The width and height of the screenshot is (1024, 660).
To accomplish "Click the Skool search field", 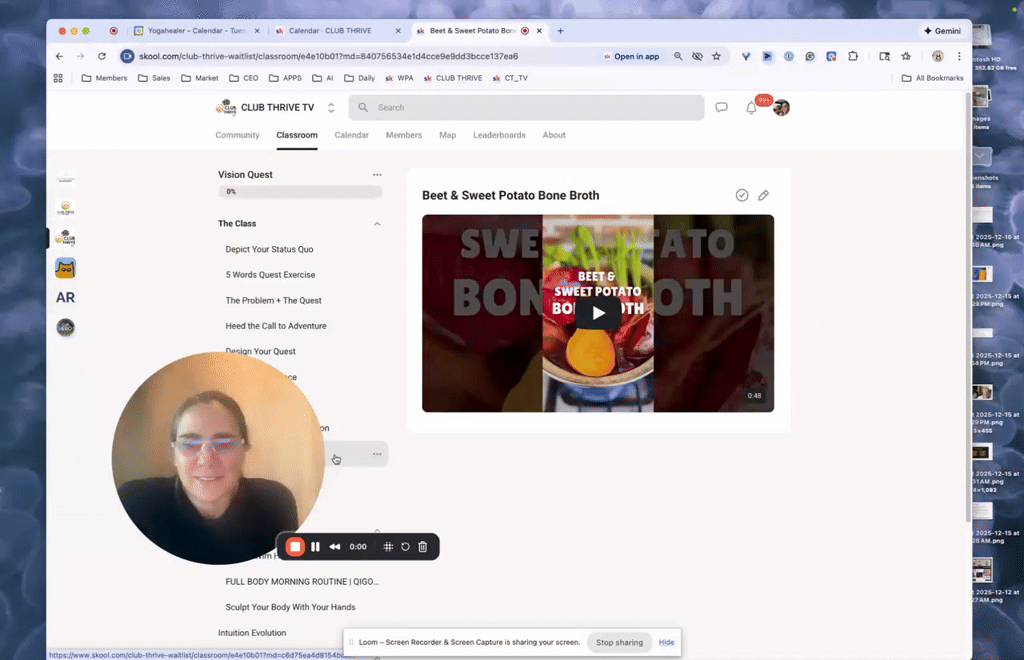I will point(526,108).
